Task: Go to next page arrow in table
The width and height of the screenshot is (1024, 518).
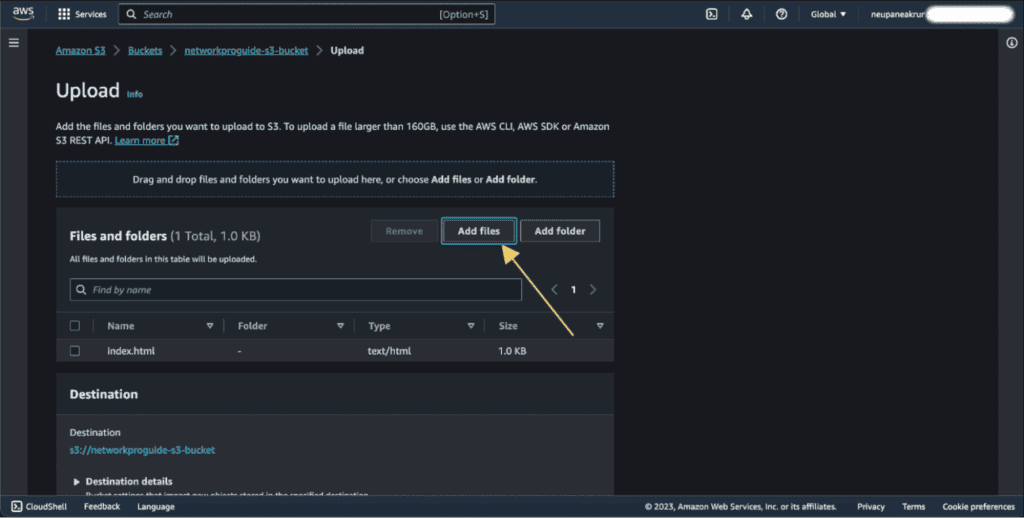Action: click(x=593, y=289)
